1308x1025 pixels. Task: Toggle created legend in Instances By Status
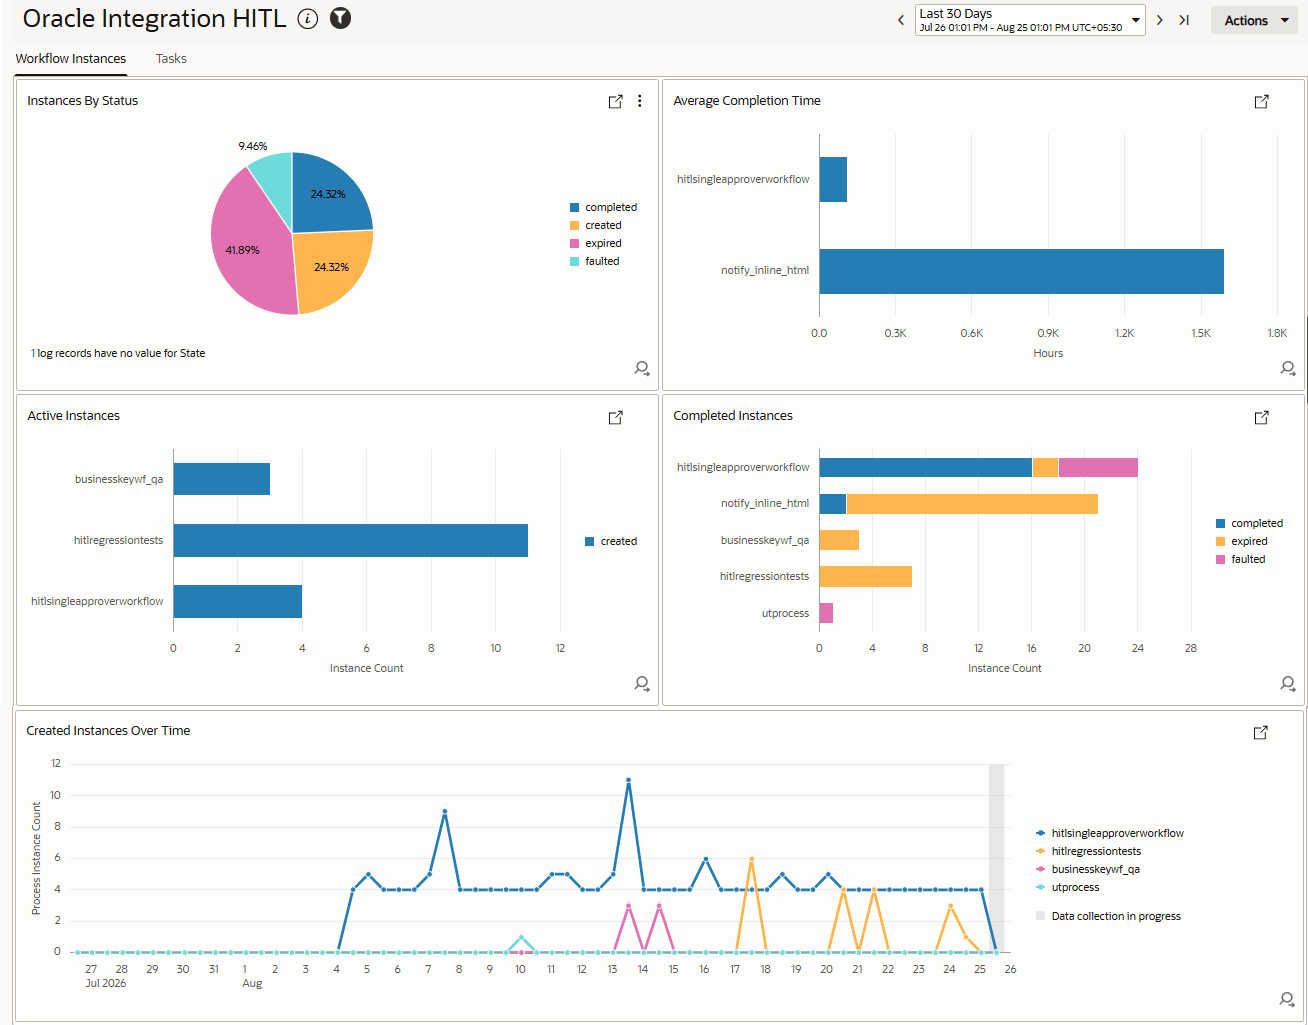596,225
